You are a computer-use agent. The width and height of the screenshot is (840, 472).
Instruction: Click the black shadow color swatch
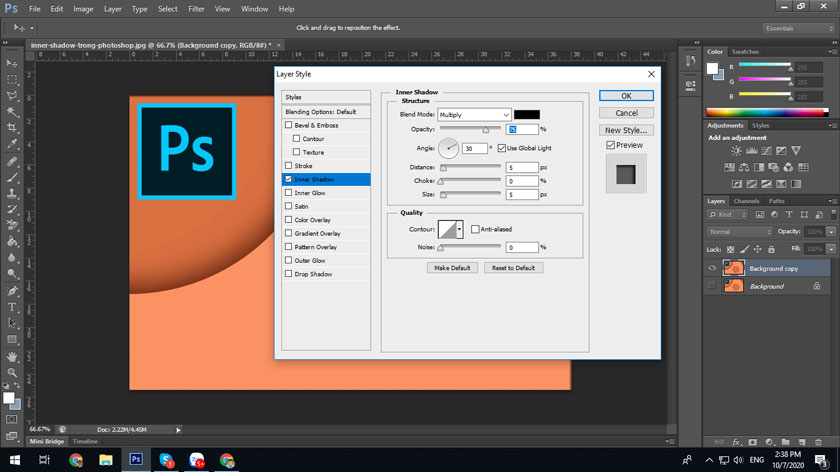click(527, 115)
